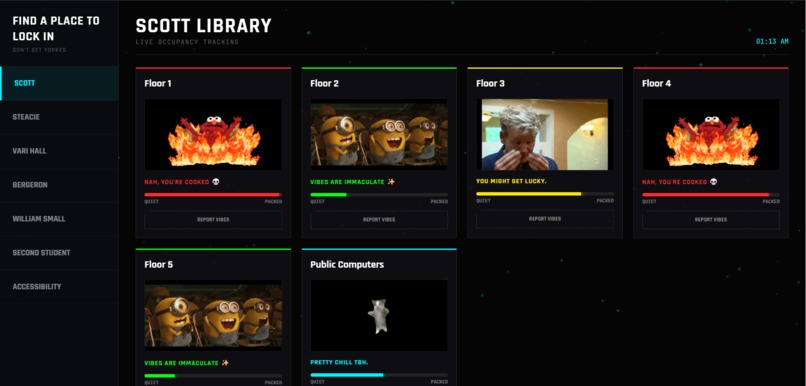Click the Floor 5 card title
The width and height of the screenshot is (806, 386).
[158, 265]
